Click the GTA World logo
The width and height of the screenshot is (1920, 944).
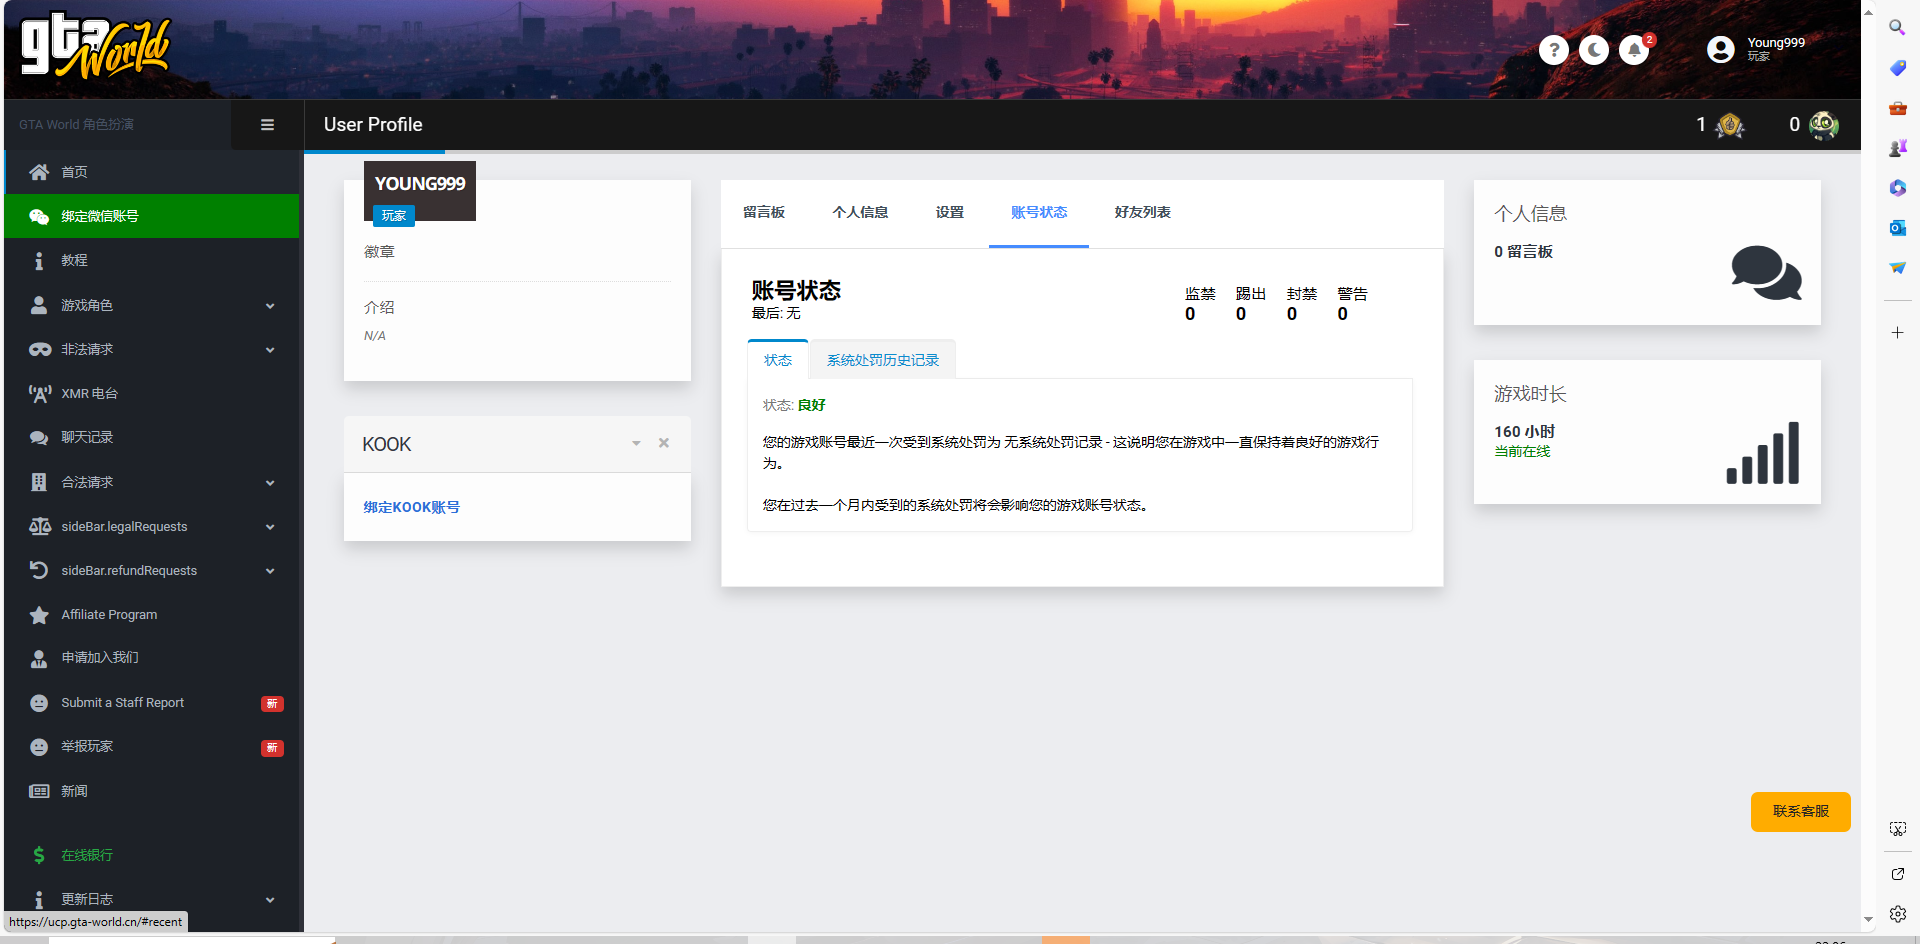point(96,46)
